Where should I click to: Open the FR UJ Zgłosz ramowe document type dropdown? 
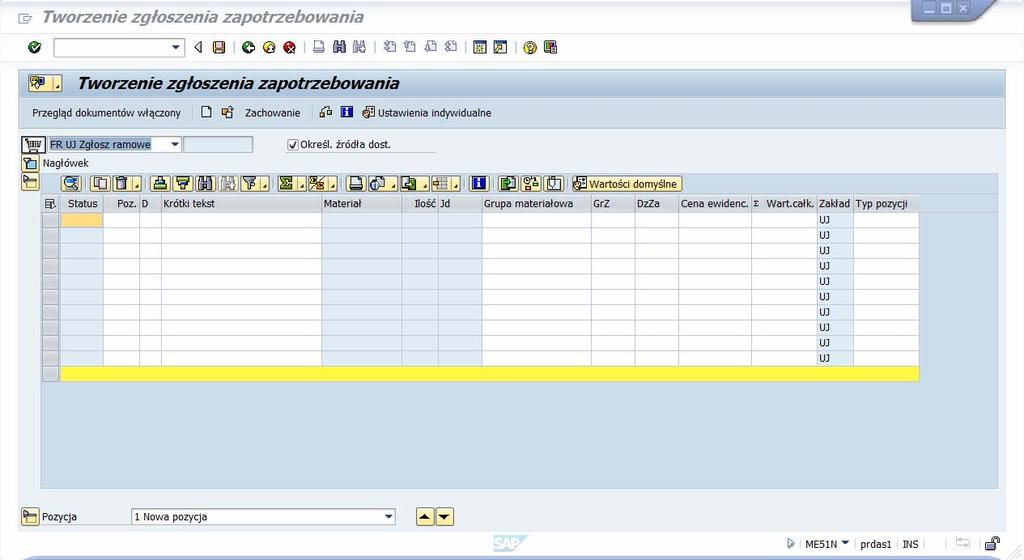(175, 144)
